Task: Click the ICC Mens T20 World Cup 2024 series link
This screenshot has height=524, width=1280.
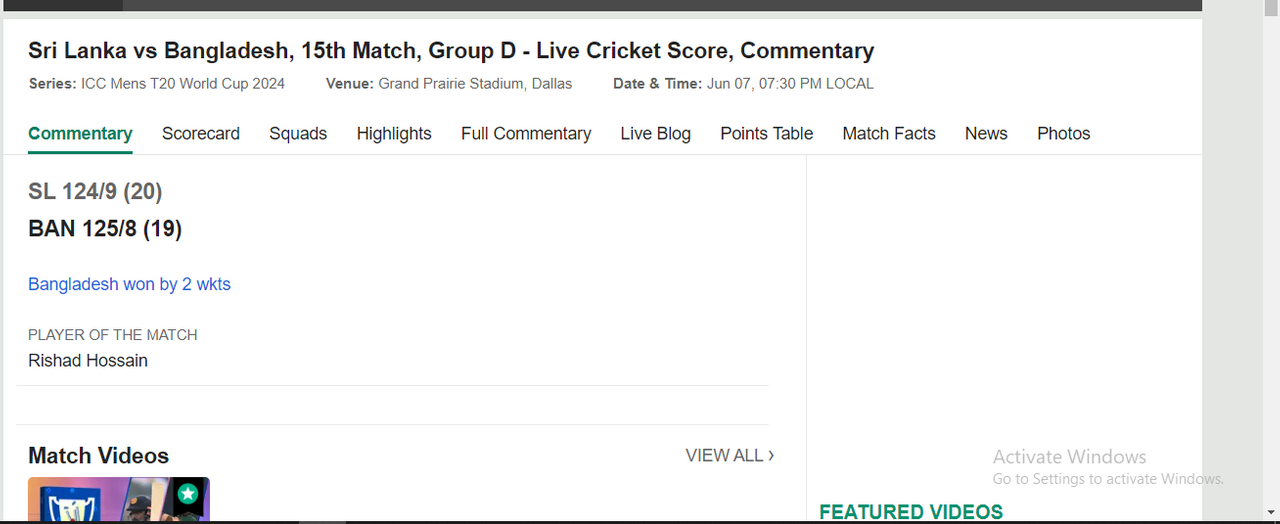Action: pyautogui.click(x=183, y=84)
